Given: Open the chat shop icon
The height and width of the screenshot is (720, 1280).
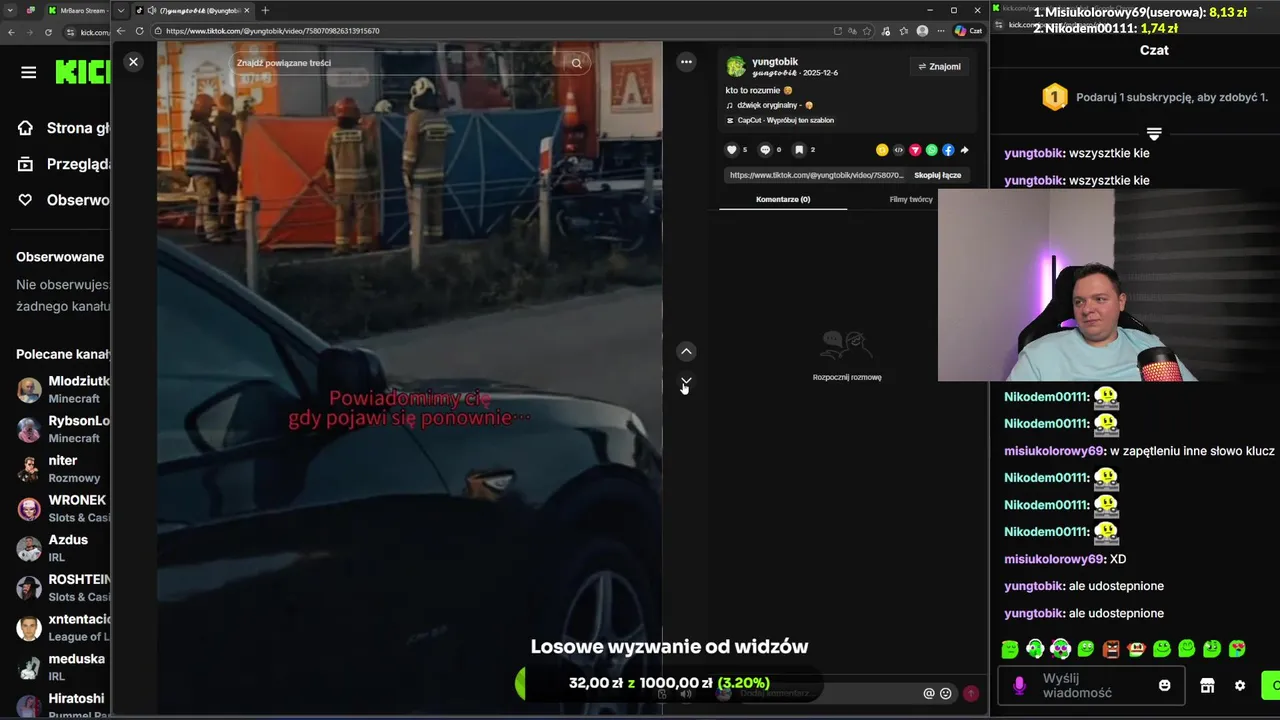Looking at the screenshot, I should (1207, 685).
